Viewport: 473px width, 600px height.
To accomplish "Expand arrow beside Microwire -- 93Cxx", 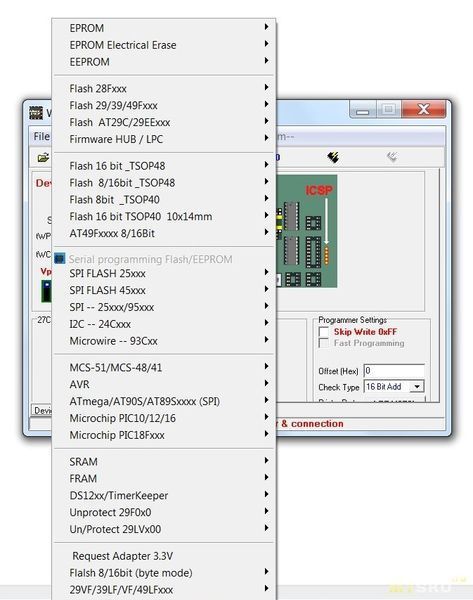I will click(x=266, y=339).
